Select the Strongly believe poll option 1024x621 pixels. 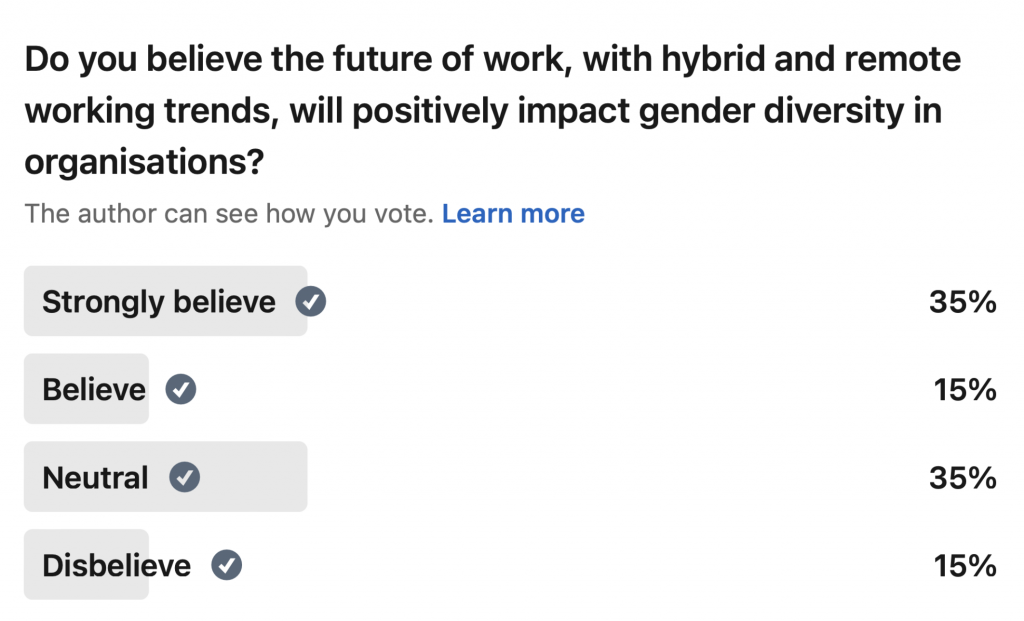(x=159, y=302)
